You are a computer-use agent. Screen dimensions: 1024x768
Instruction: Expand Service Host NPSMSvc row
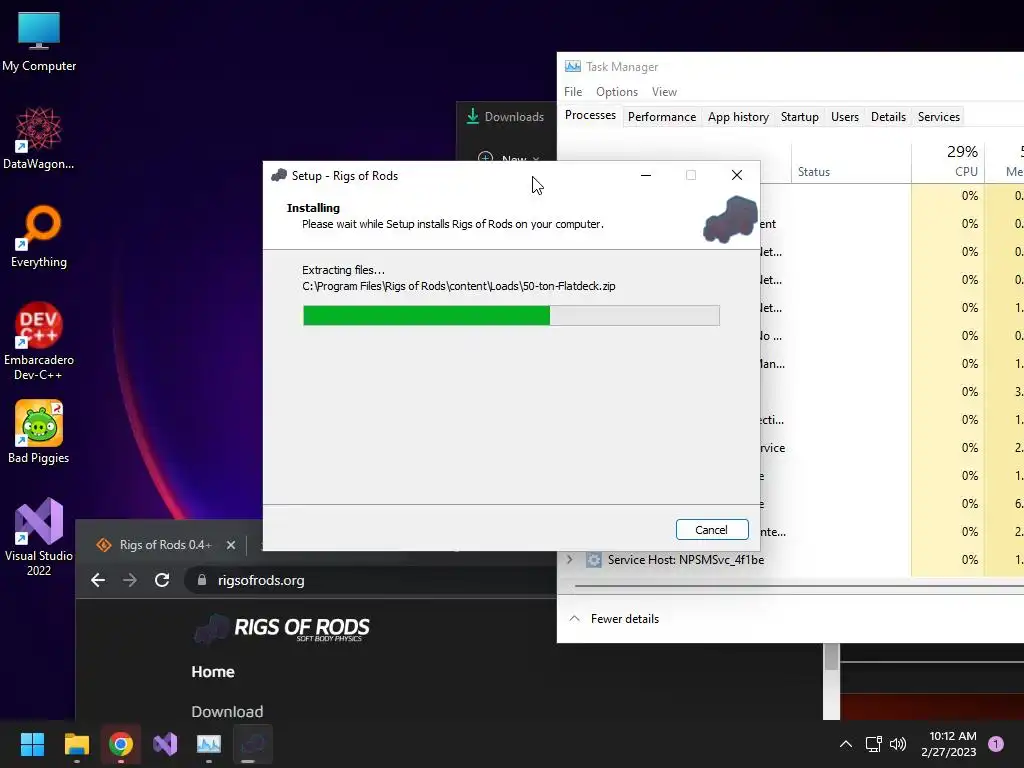coord(569,560)
